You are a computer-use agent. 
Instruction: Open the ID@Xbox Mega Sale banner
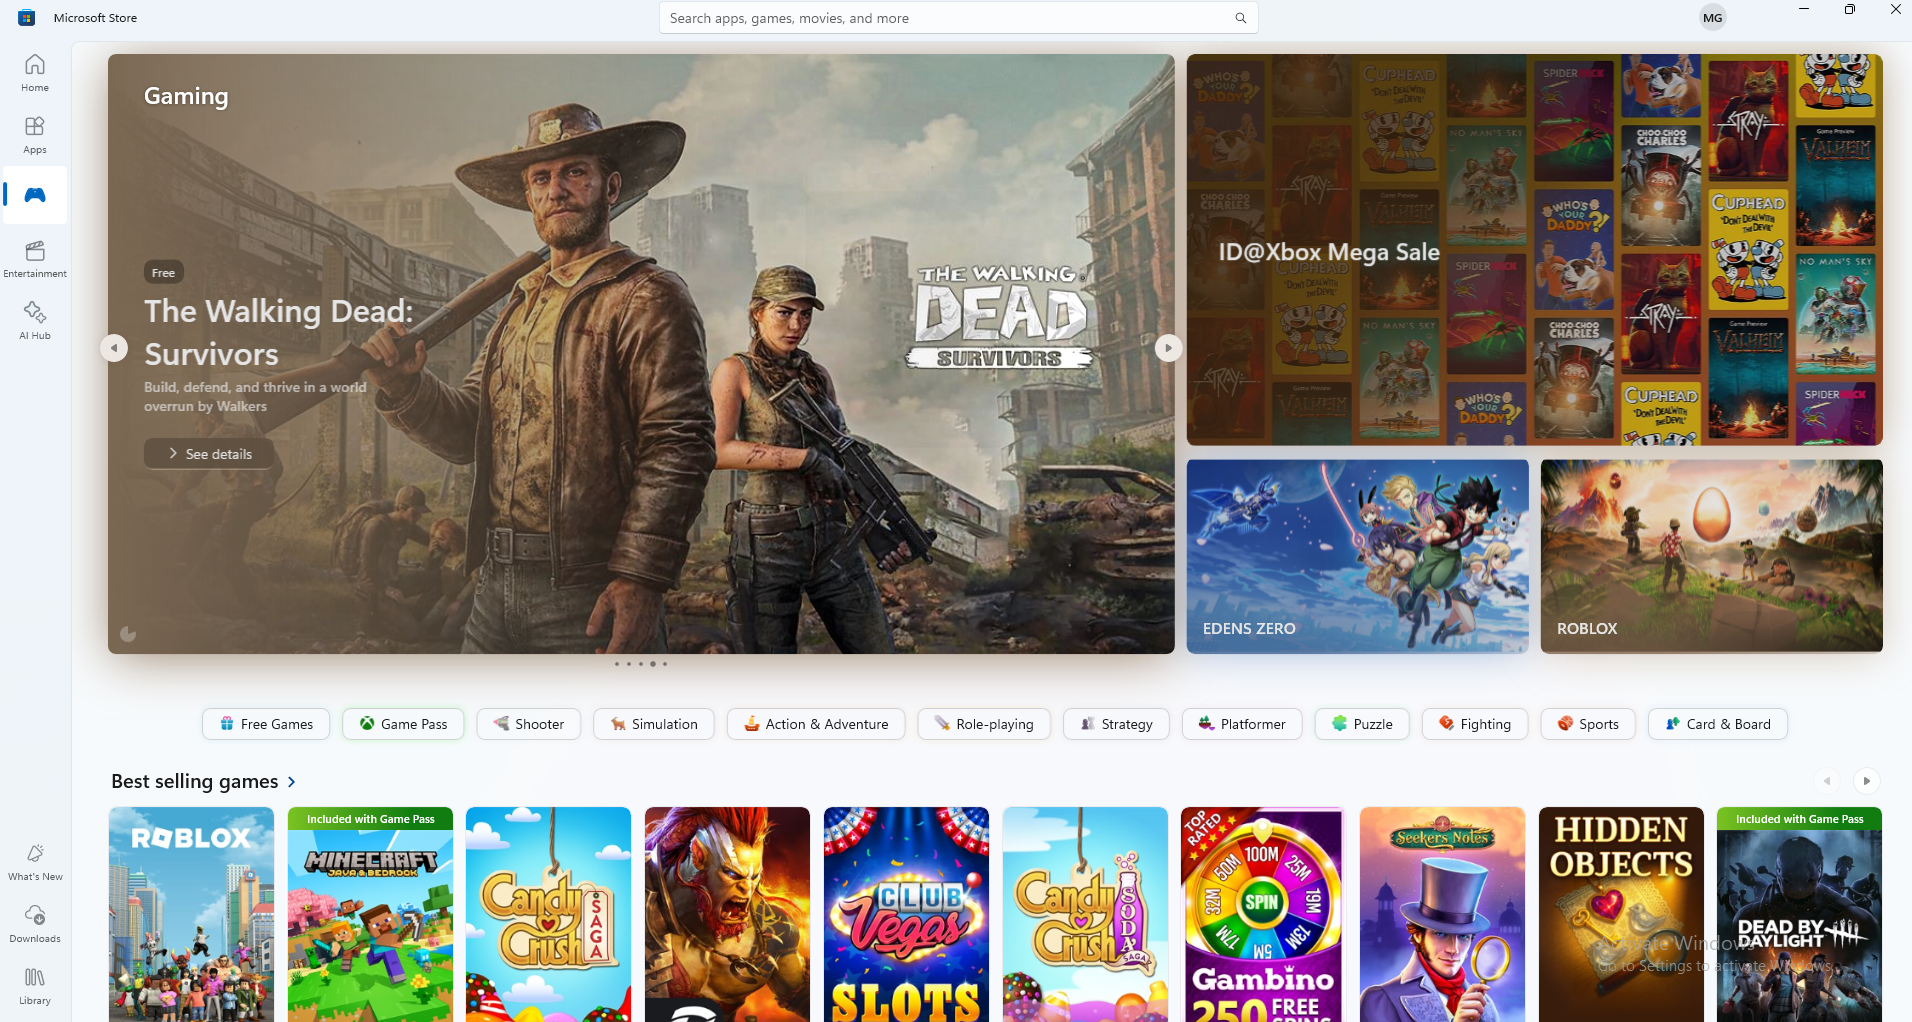coord(1534,250)
